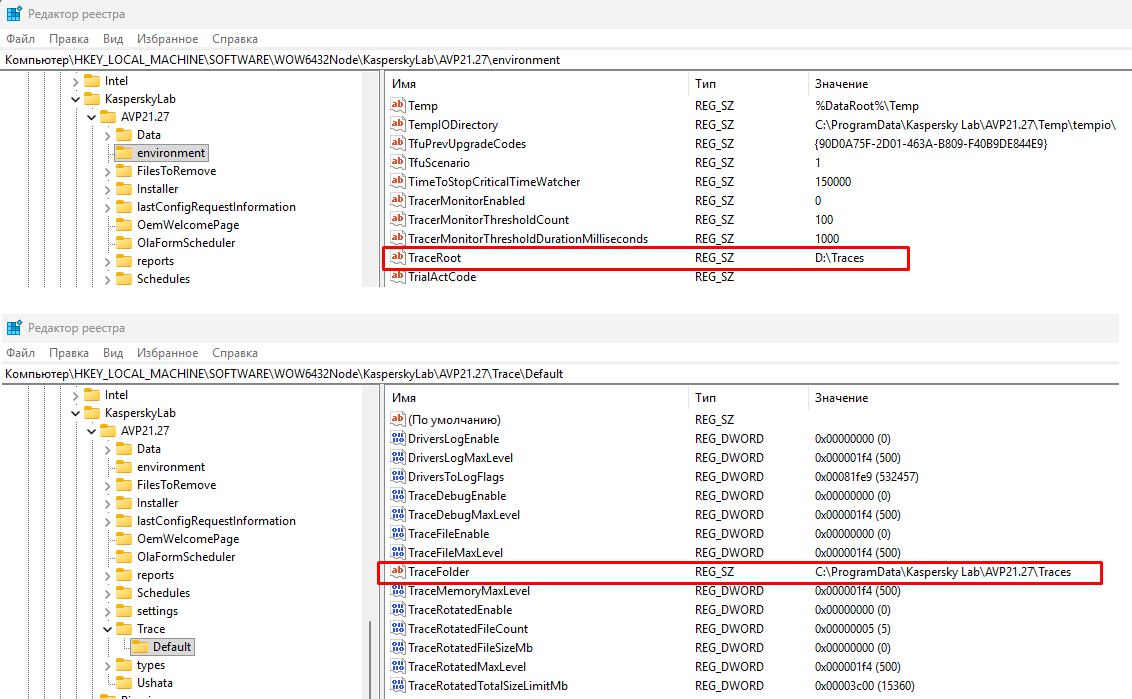Viewport: 1132px width, 699px height.
Task: Select the KasperskyLab folder icon in lower window
Action: coord(92,412)
